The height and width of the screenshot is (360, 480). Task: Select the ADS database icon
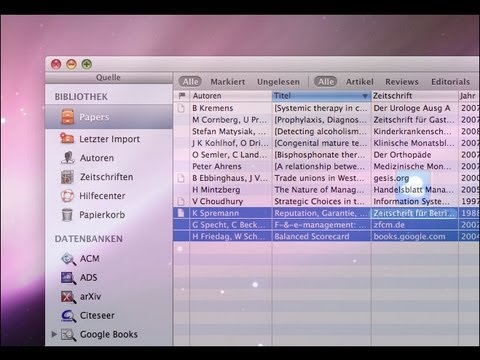point(68,278)
